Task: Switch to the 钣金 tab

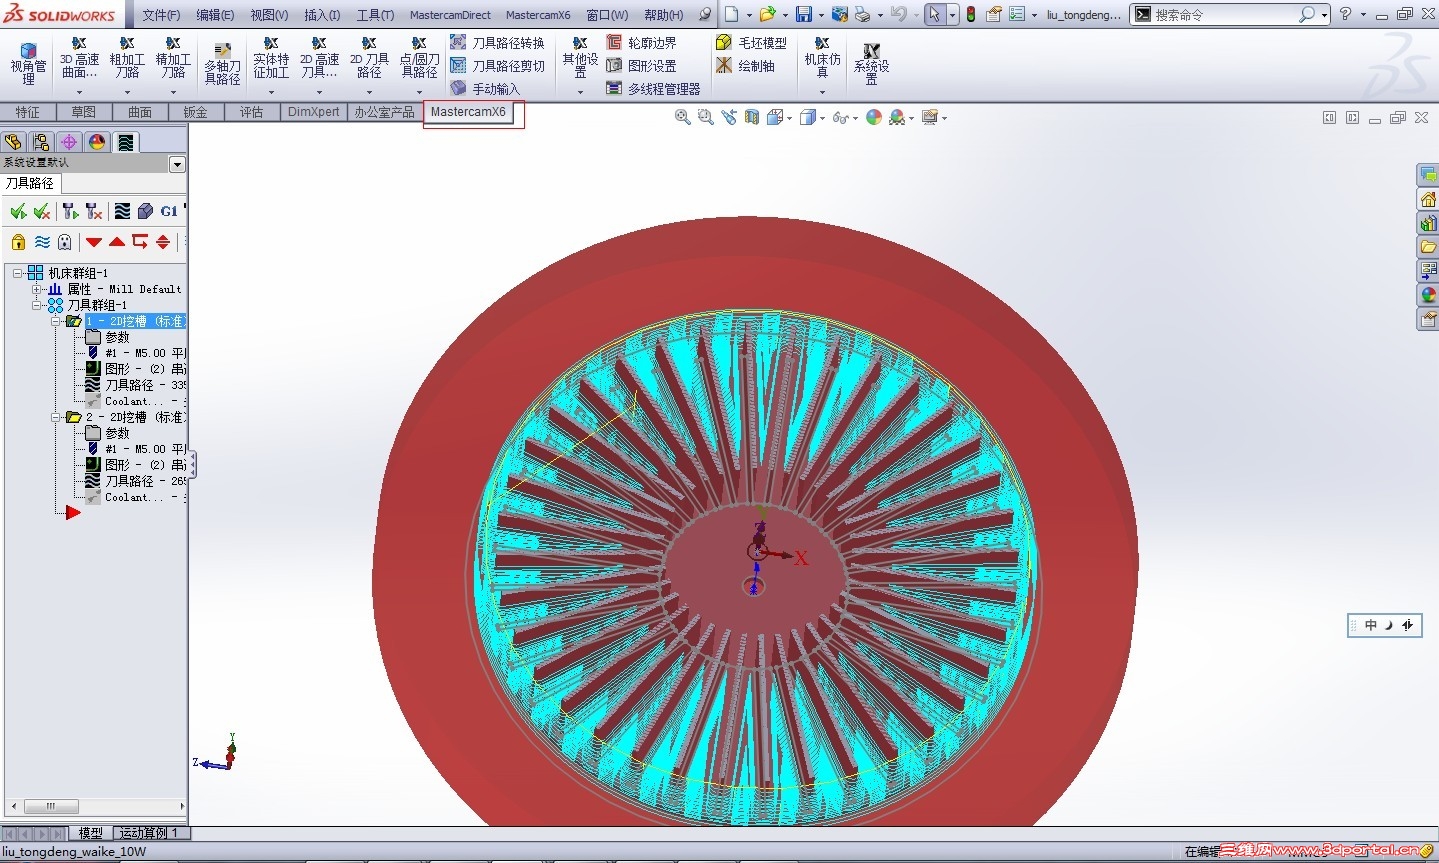Action: click(195, 112)
